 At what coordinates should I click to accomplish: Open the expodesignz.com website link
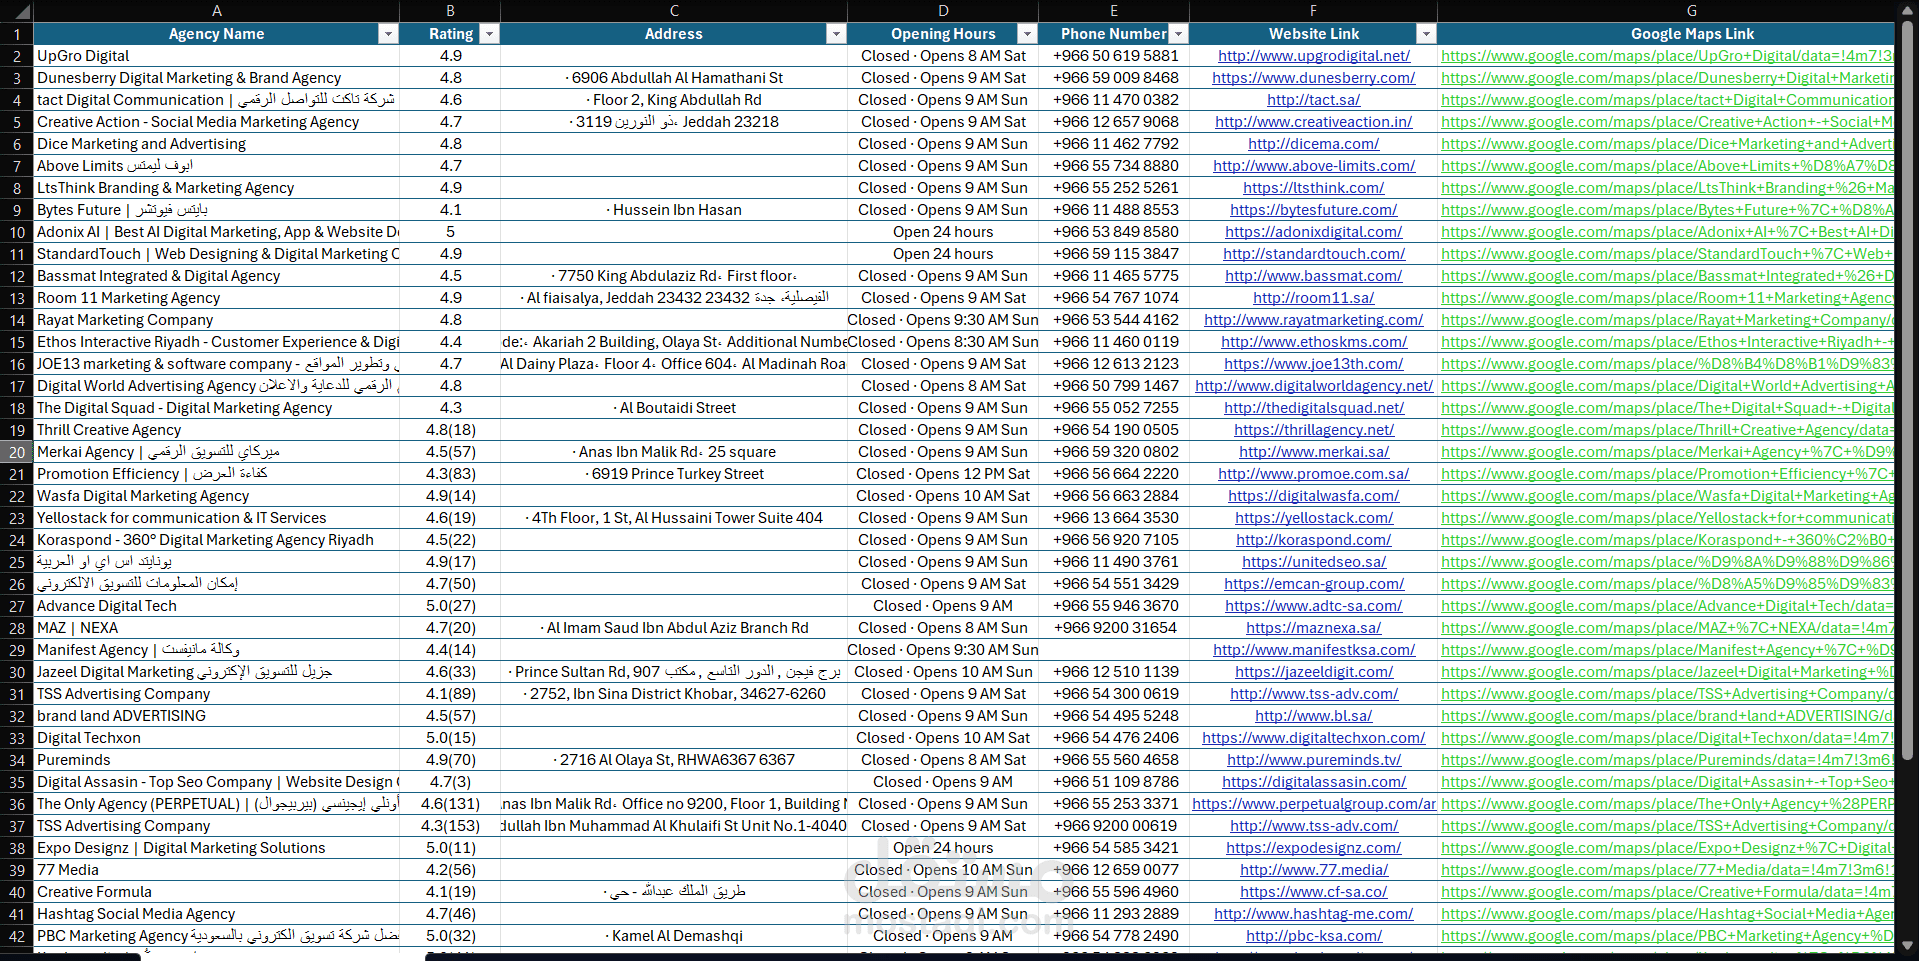(x=1314, y=848)
